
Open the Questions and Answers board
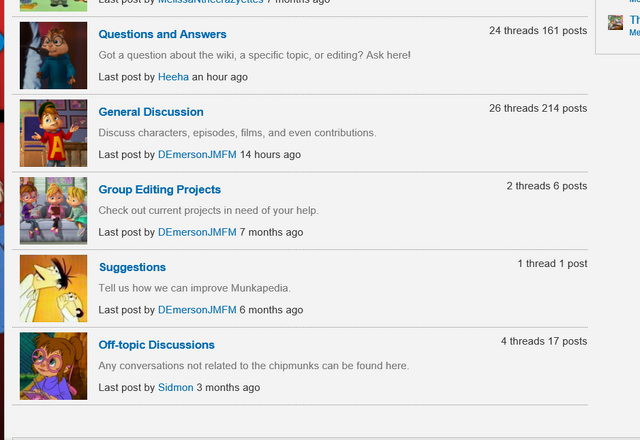[x=162, y=34]
